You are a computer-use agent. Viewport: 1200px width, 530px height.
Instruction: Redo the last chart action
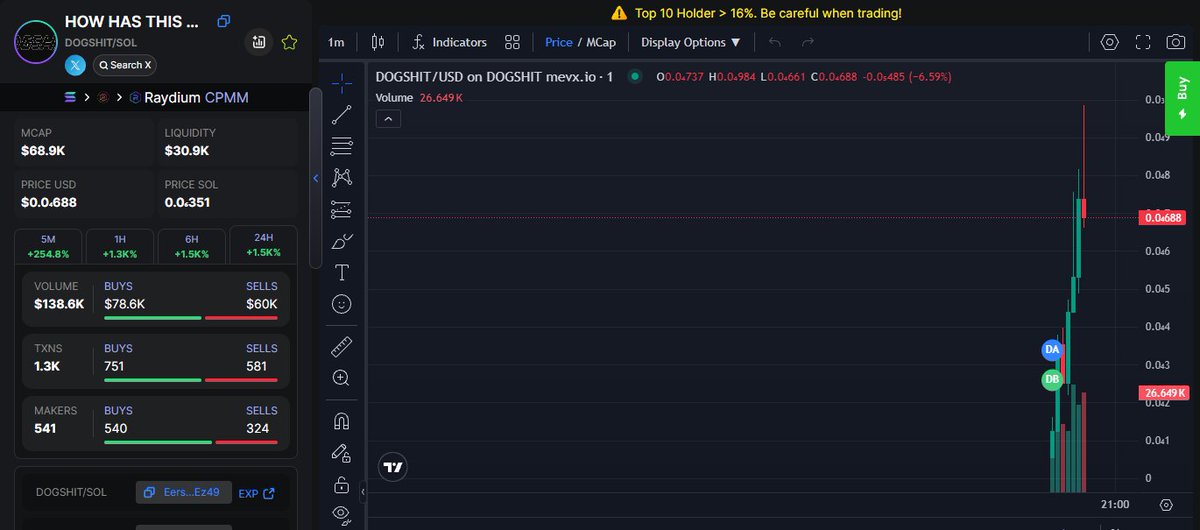tap(808, 42)
